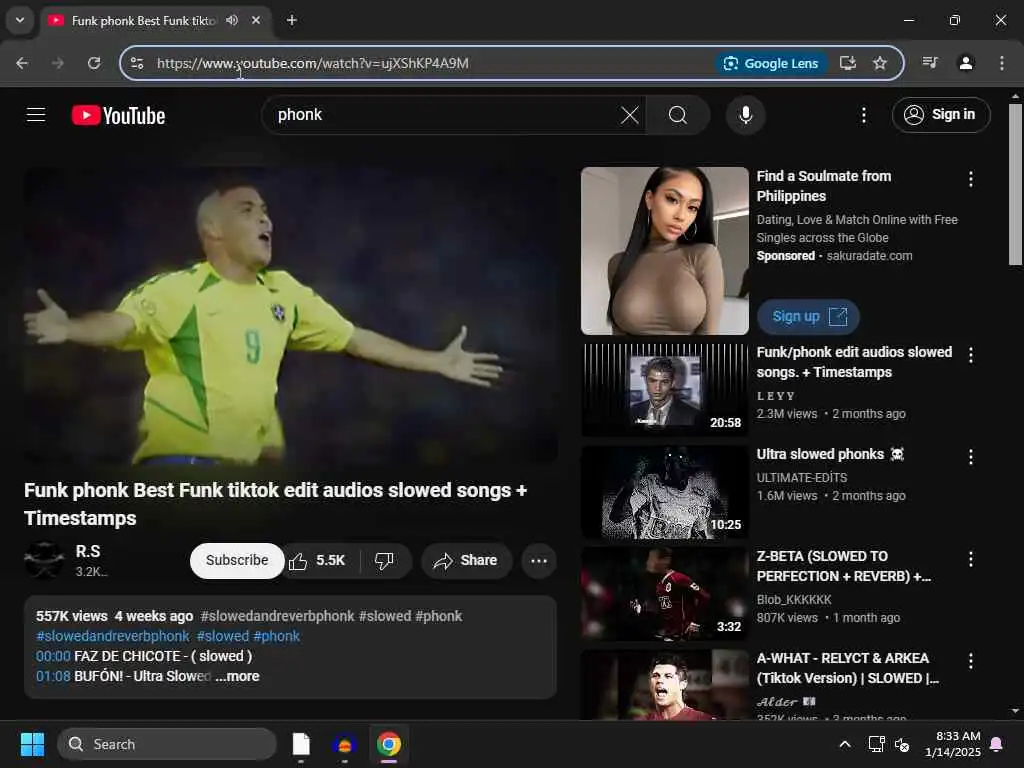Open Chrome profile icon
Screen dimensions: 1024x768
pos(966,63)
